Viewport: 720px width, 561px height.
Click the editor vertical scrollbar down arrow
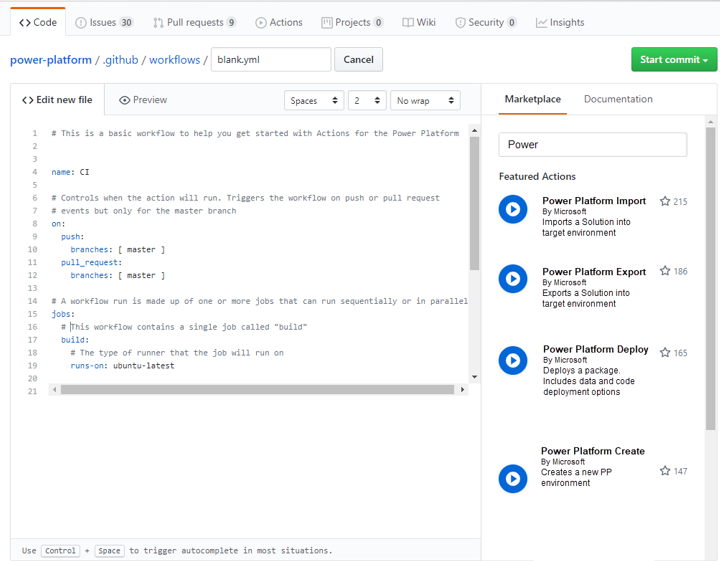point(474,377)
